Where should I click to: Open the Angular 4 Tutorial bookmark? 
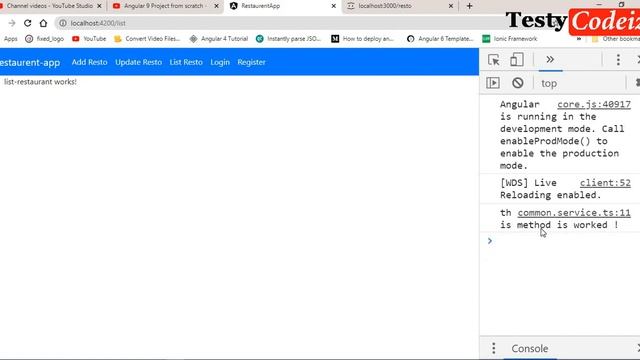tap(219, 39)
